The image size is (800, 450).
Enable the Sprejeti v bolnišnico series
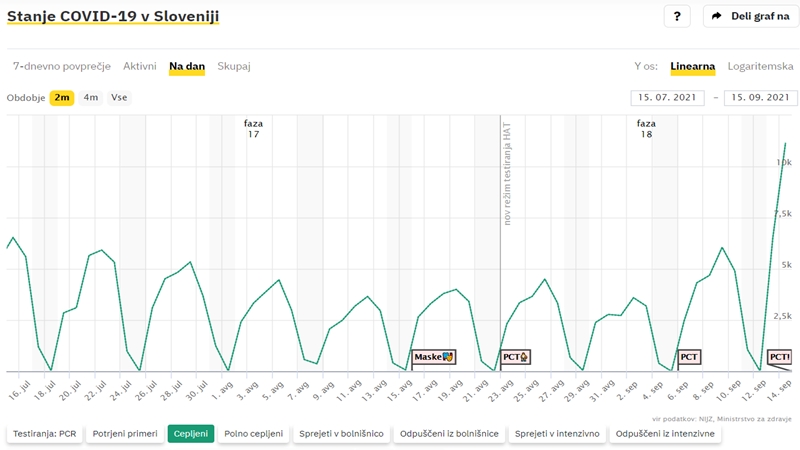341,434
